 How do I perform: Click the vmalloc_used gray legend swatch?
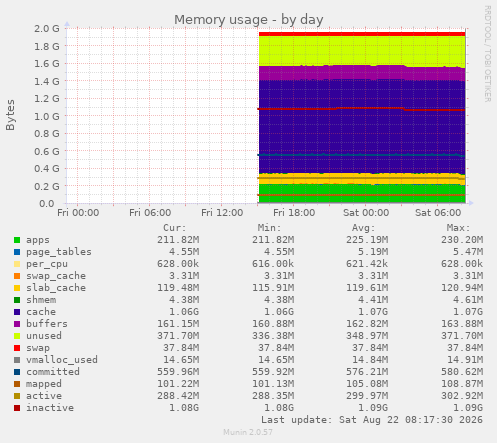point(17,360)
